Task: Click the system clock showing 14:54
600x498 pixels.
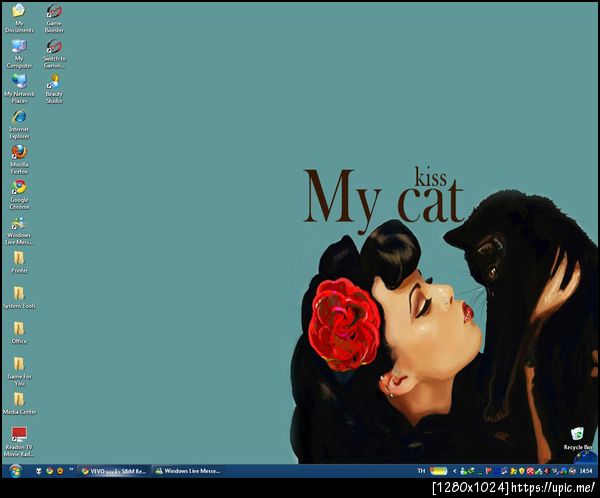Action: coord(586,471)
